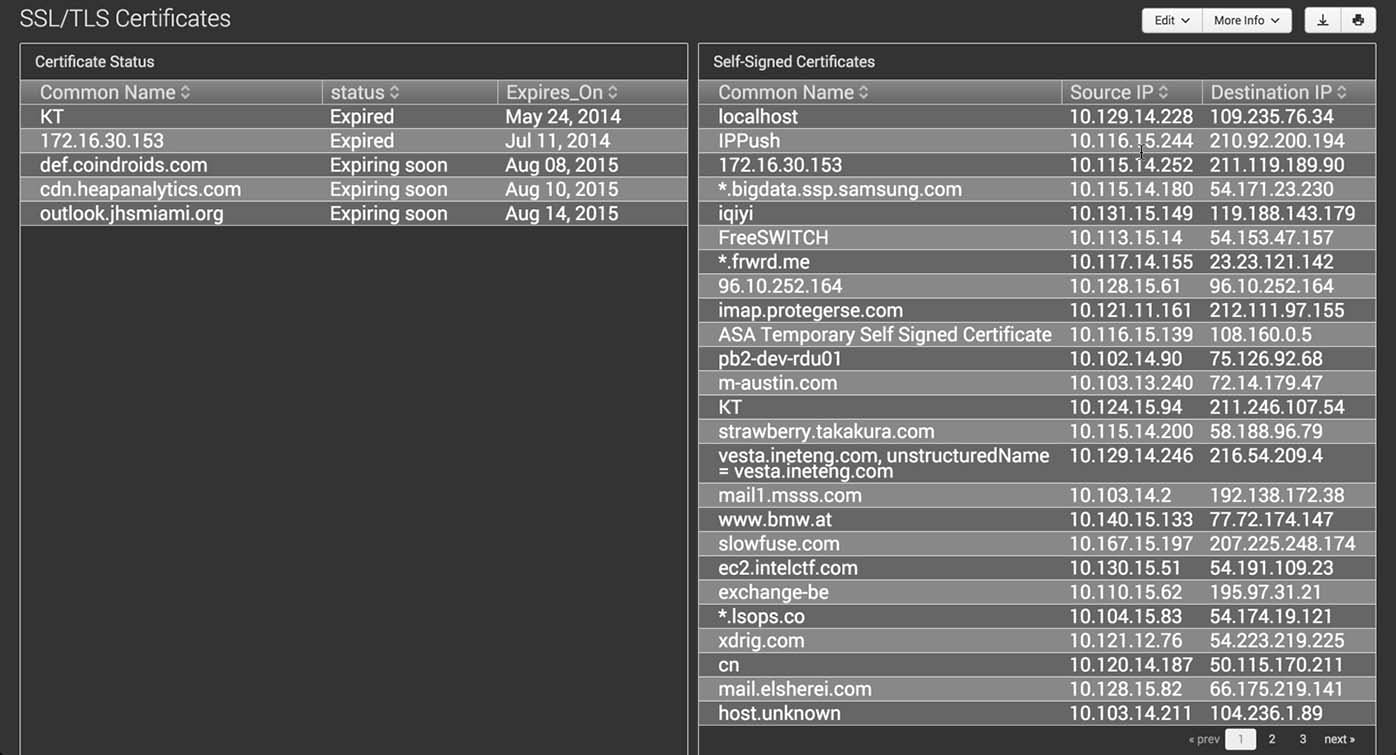Click destination IP 211.246.107.54

pos(1277,407)
